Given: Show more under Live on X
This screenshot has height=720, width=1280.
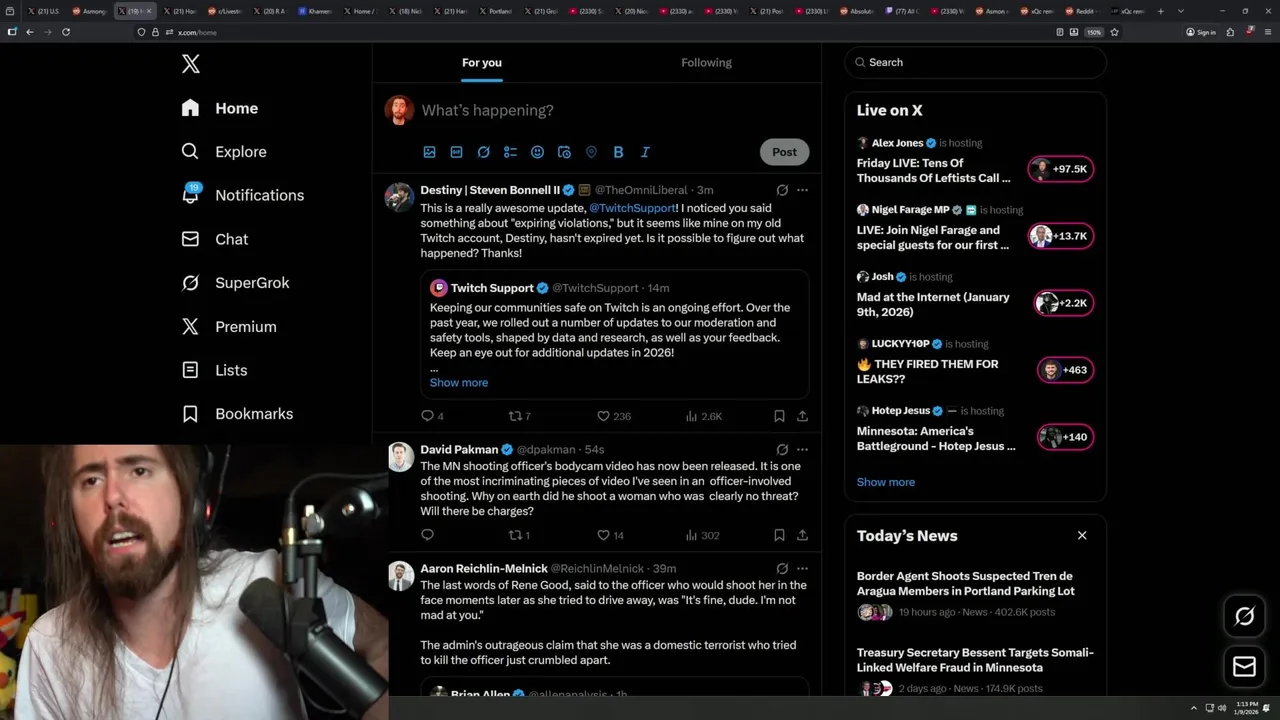Looking at the screenshot, I should [x=885, y=482].
